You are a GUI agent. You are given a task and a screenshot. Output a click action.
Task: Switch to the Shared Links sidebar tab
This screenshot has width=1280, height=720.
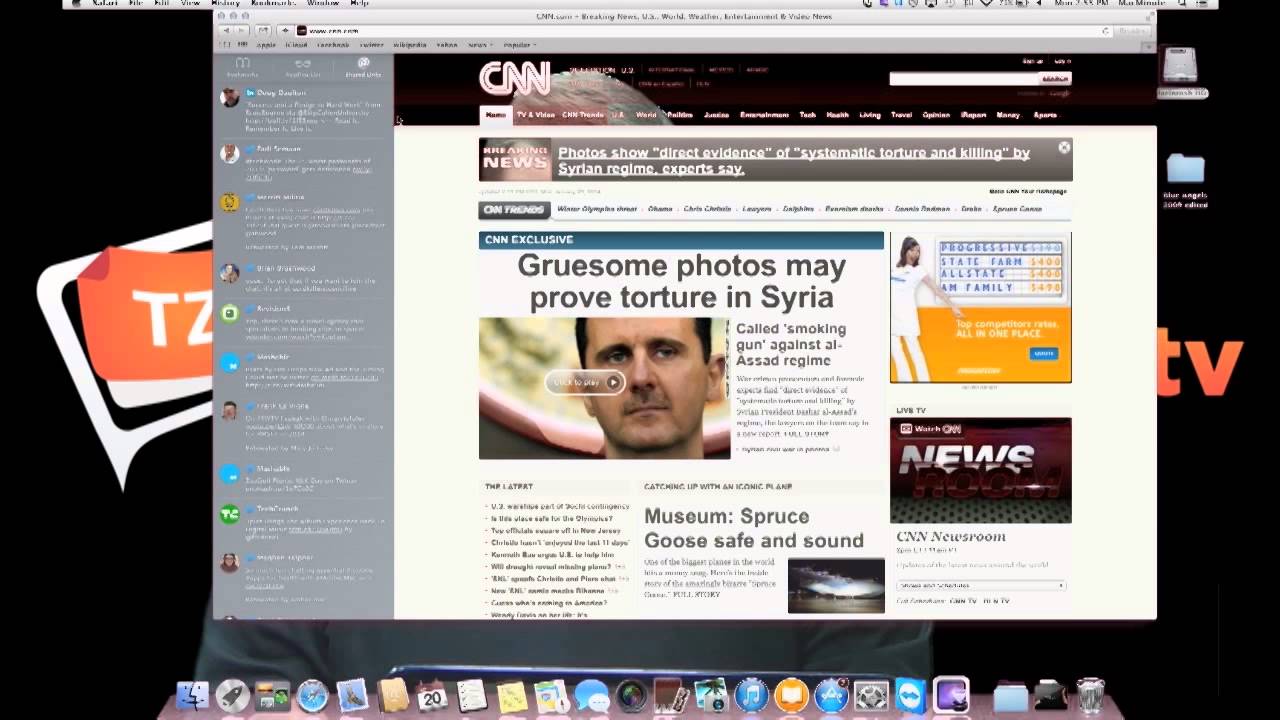click(x=363, y=67)
